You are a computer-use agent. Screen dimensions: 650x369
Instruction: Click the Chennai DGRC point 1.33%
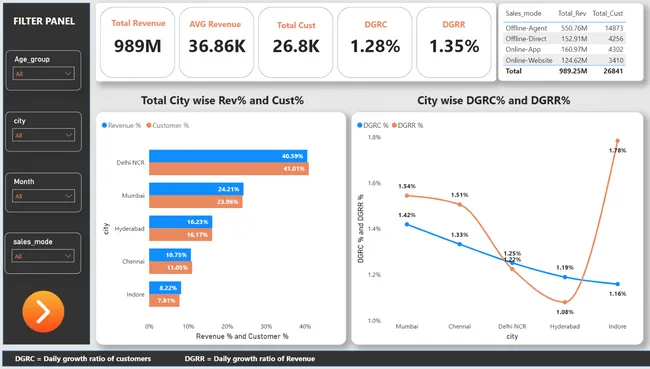pyautogui.click(x=459, y=244)
